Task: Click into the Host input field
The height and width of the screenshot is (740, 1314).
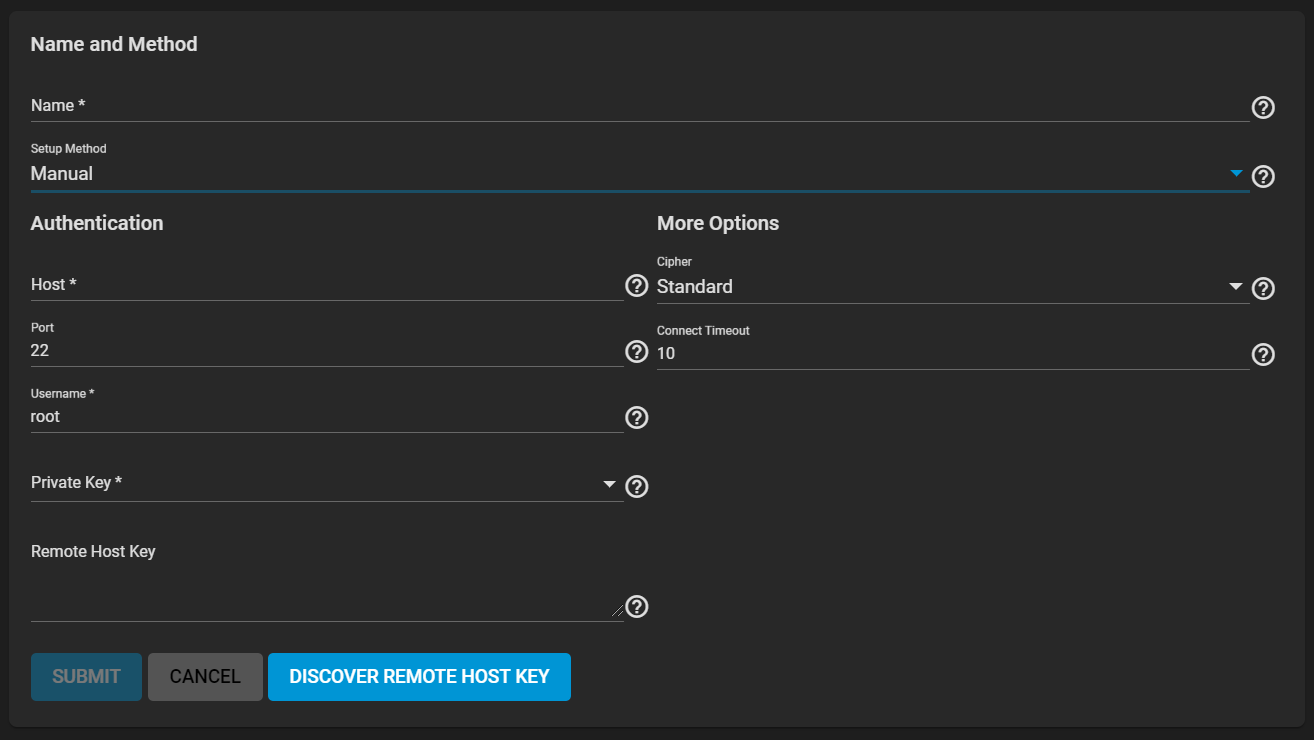Action: (x=327, y=284)
